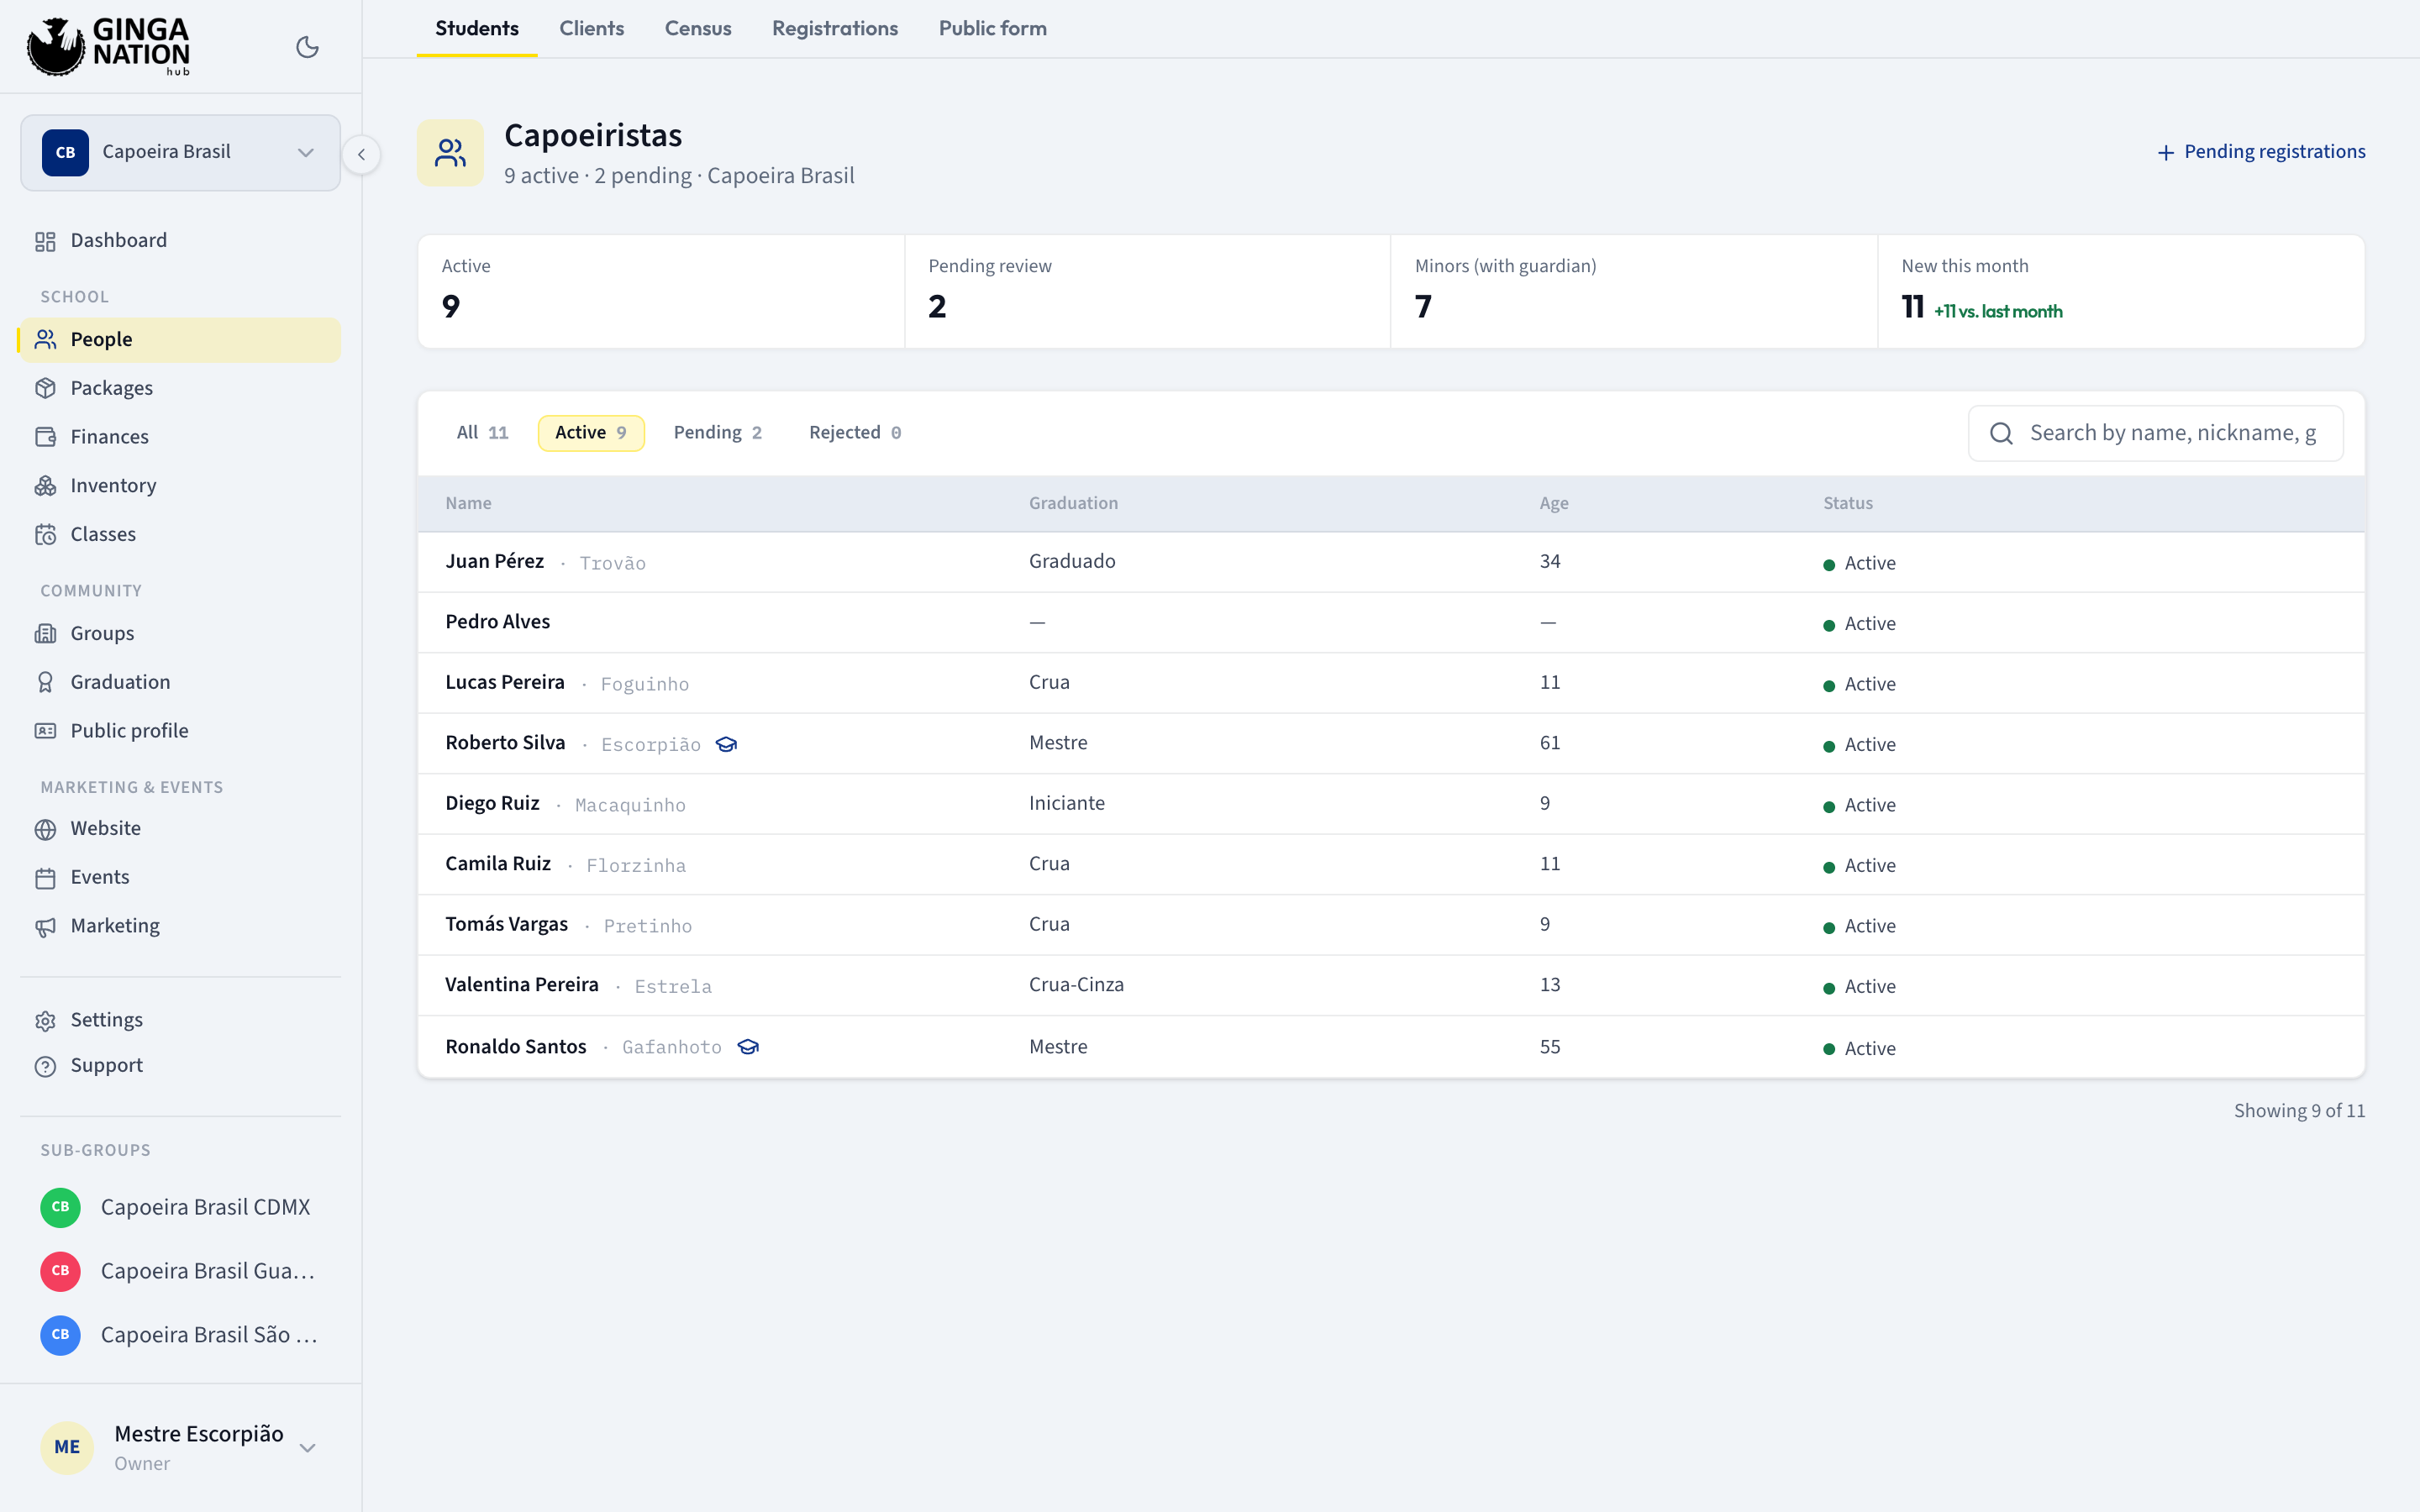The image size is (2420, 1512).
Task: Open Inventory via its blocks icon
Action: (45, 486)
